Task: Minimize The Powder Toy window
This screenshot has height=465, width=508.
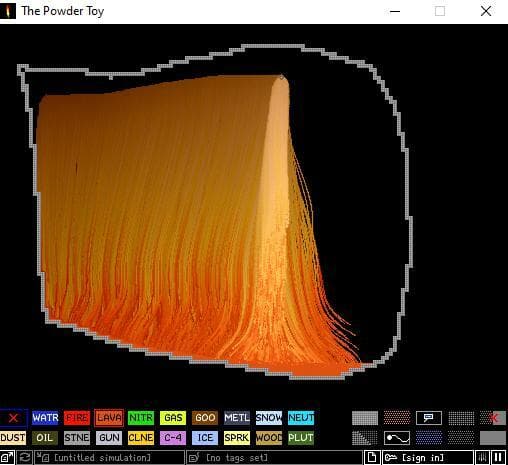Action: click(395, 11)
